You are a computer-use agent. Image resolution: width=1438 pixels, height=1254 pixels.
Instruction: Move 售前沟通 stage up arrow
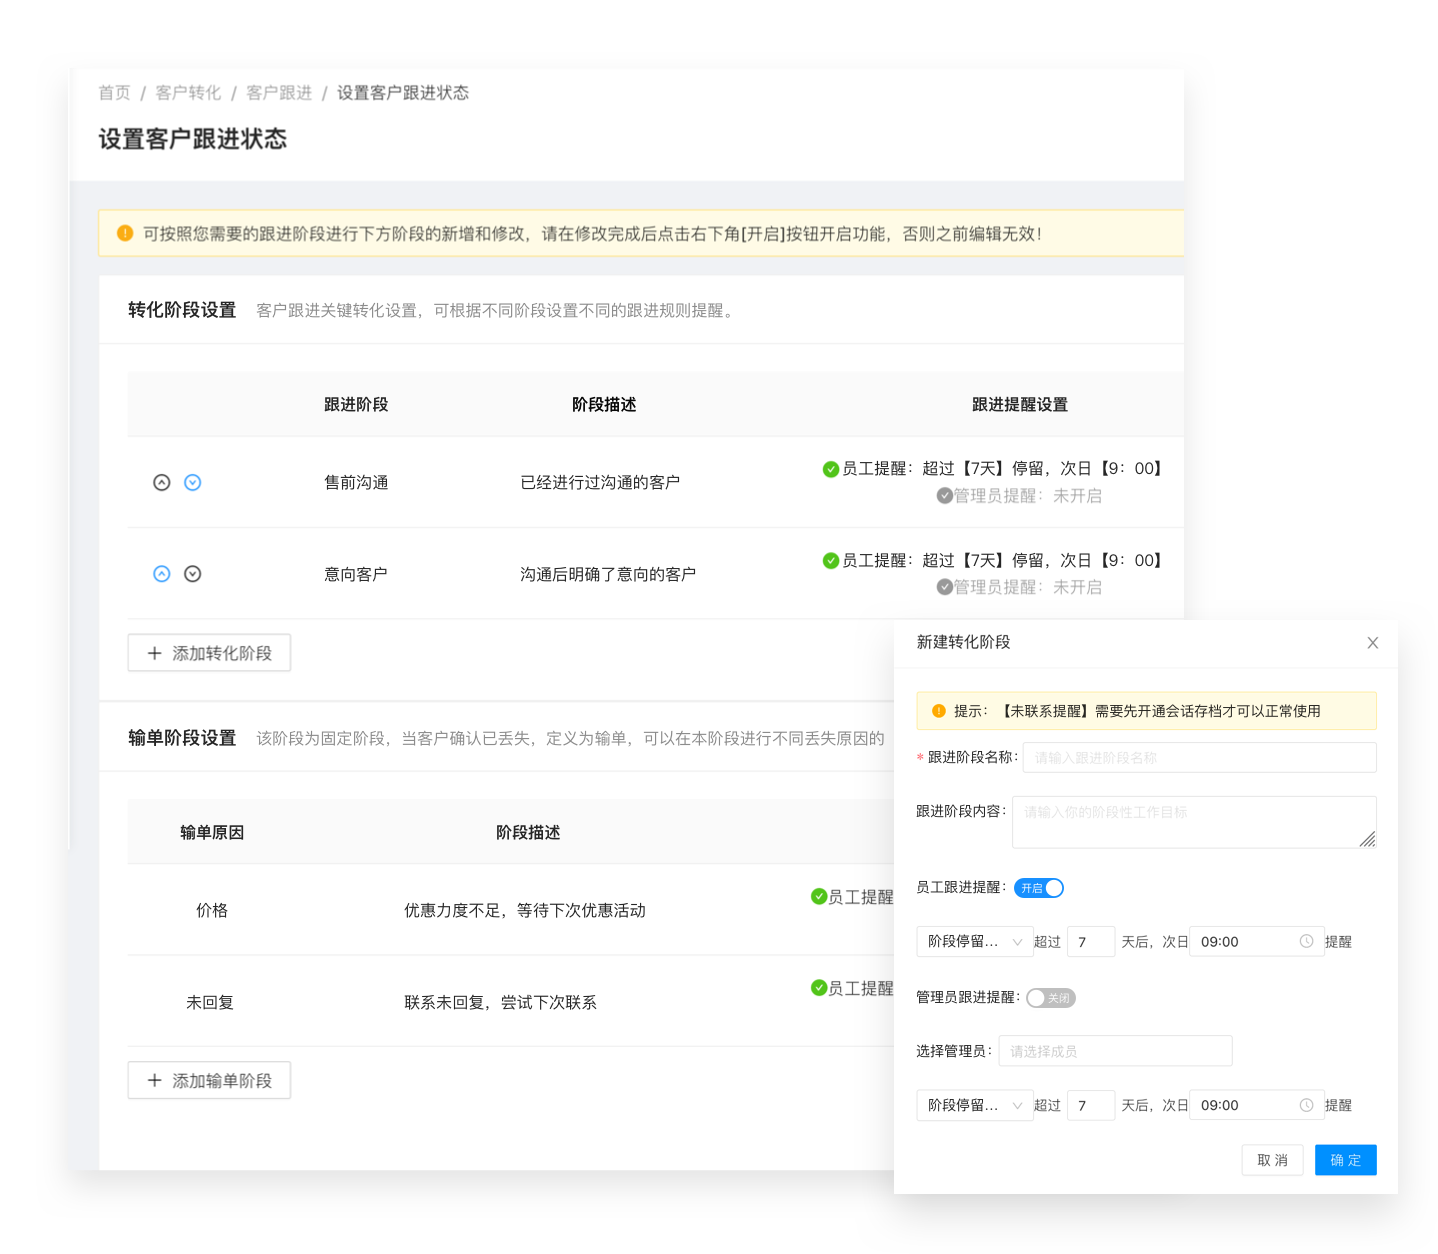point(161,483)
